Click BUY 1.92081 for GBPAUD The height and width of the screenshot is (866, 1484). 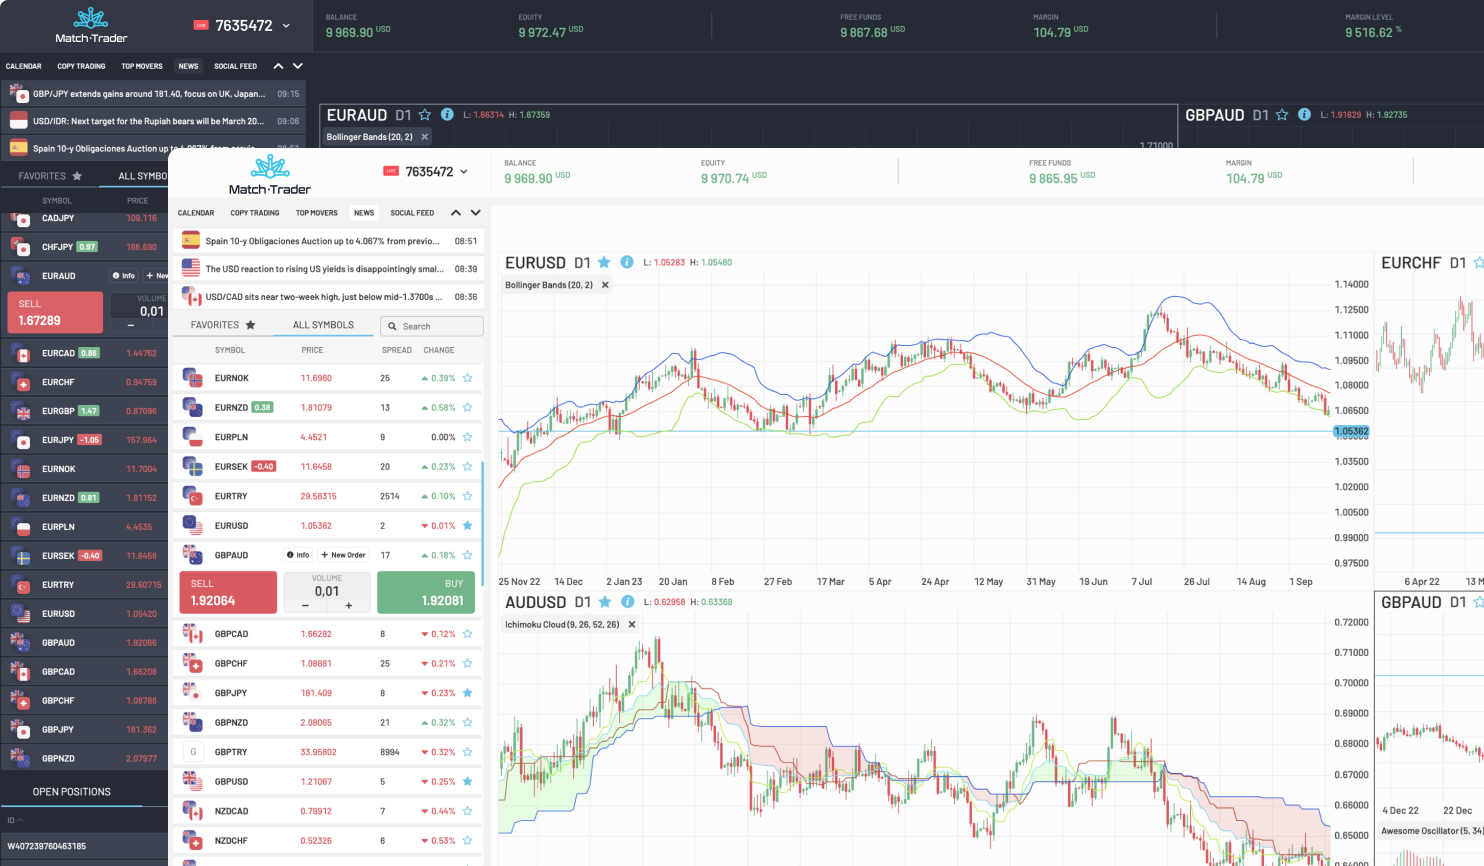point(427,592)
